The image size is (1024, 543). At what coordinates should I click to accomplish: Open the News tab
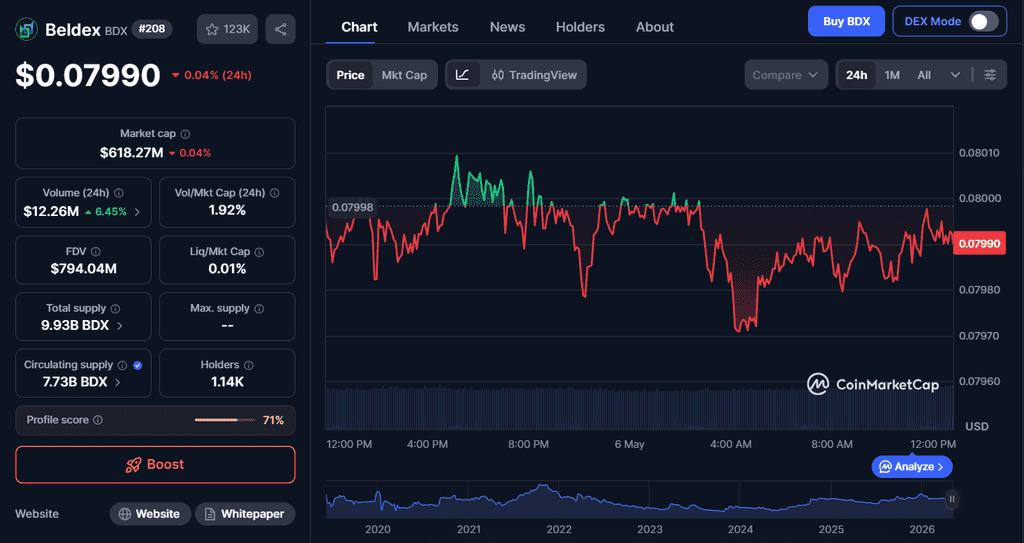[x=507, y=27]
